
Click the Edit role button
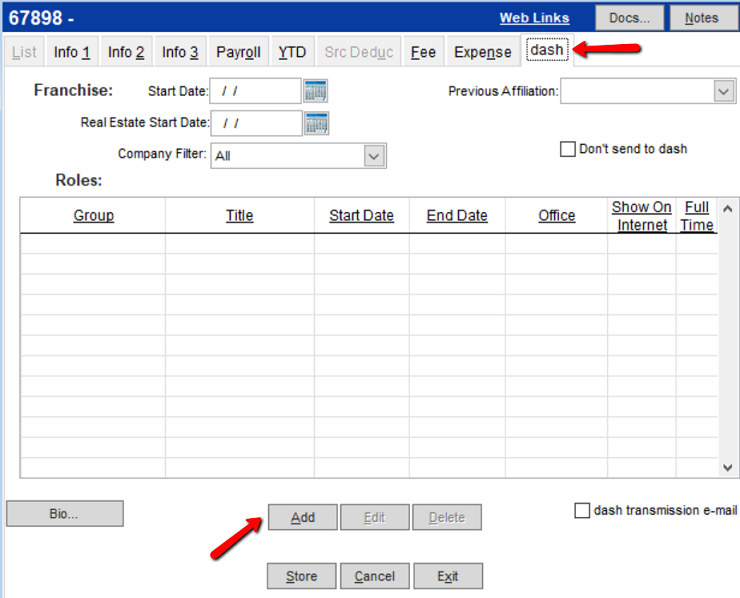[x=375, y=517]
